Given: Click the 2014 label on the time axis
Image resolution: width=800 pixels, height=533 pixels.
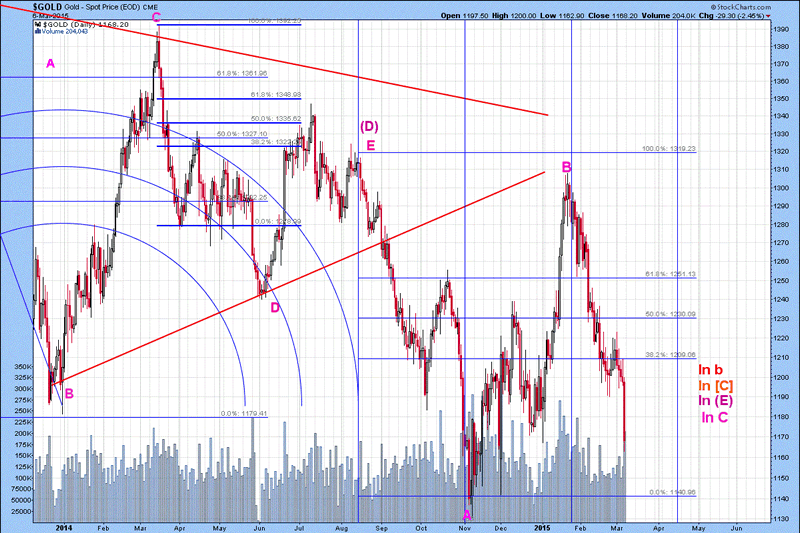Looking at the screenshot, I should pyautogui.click(x=63, y=528).
